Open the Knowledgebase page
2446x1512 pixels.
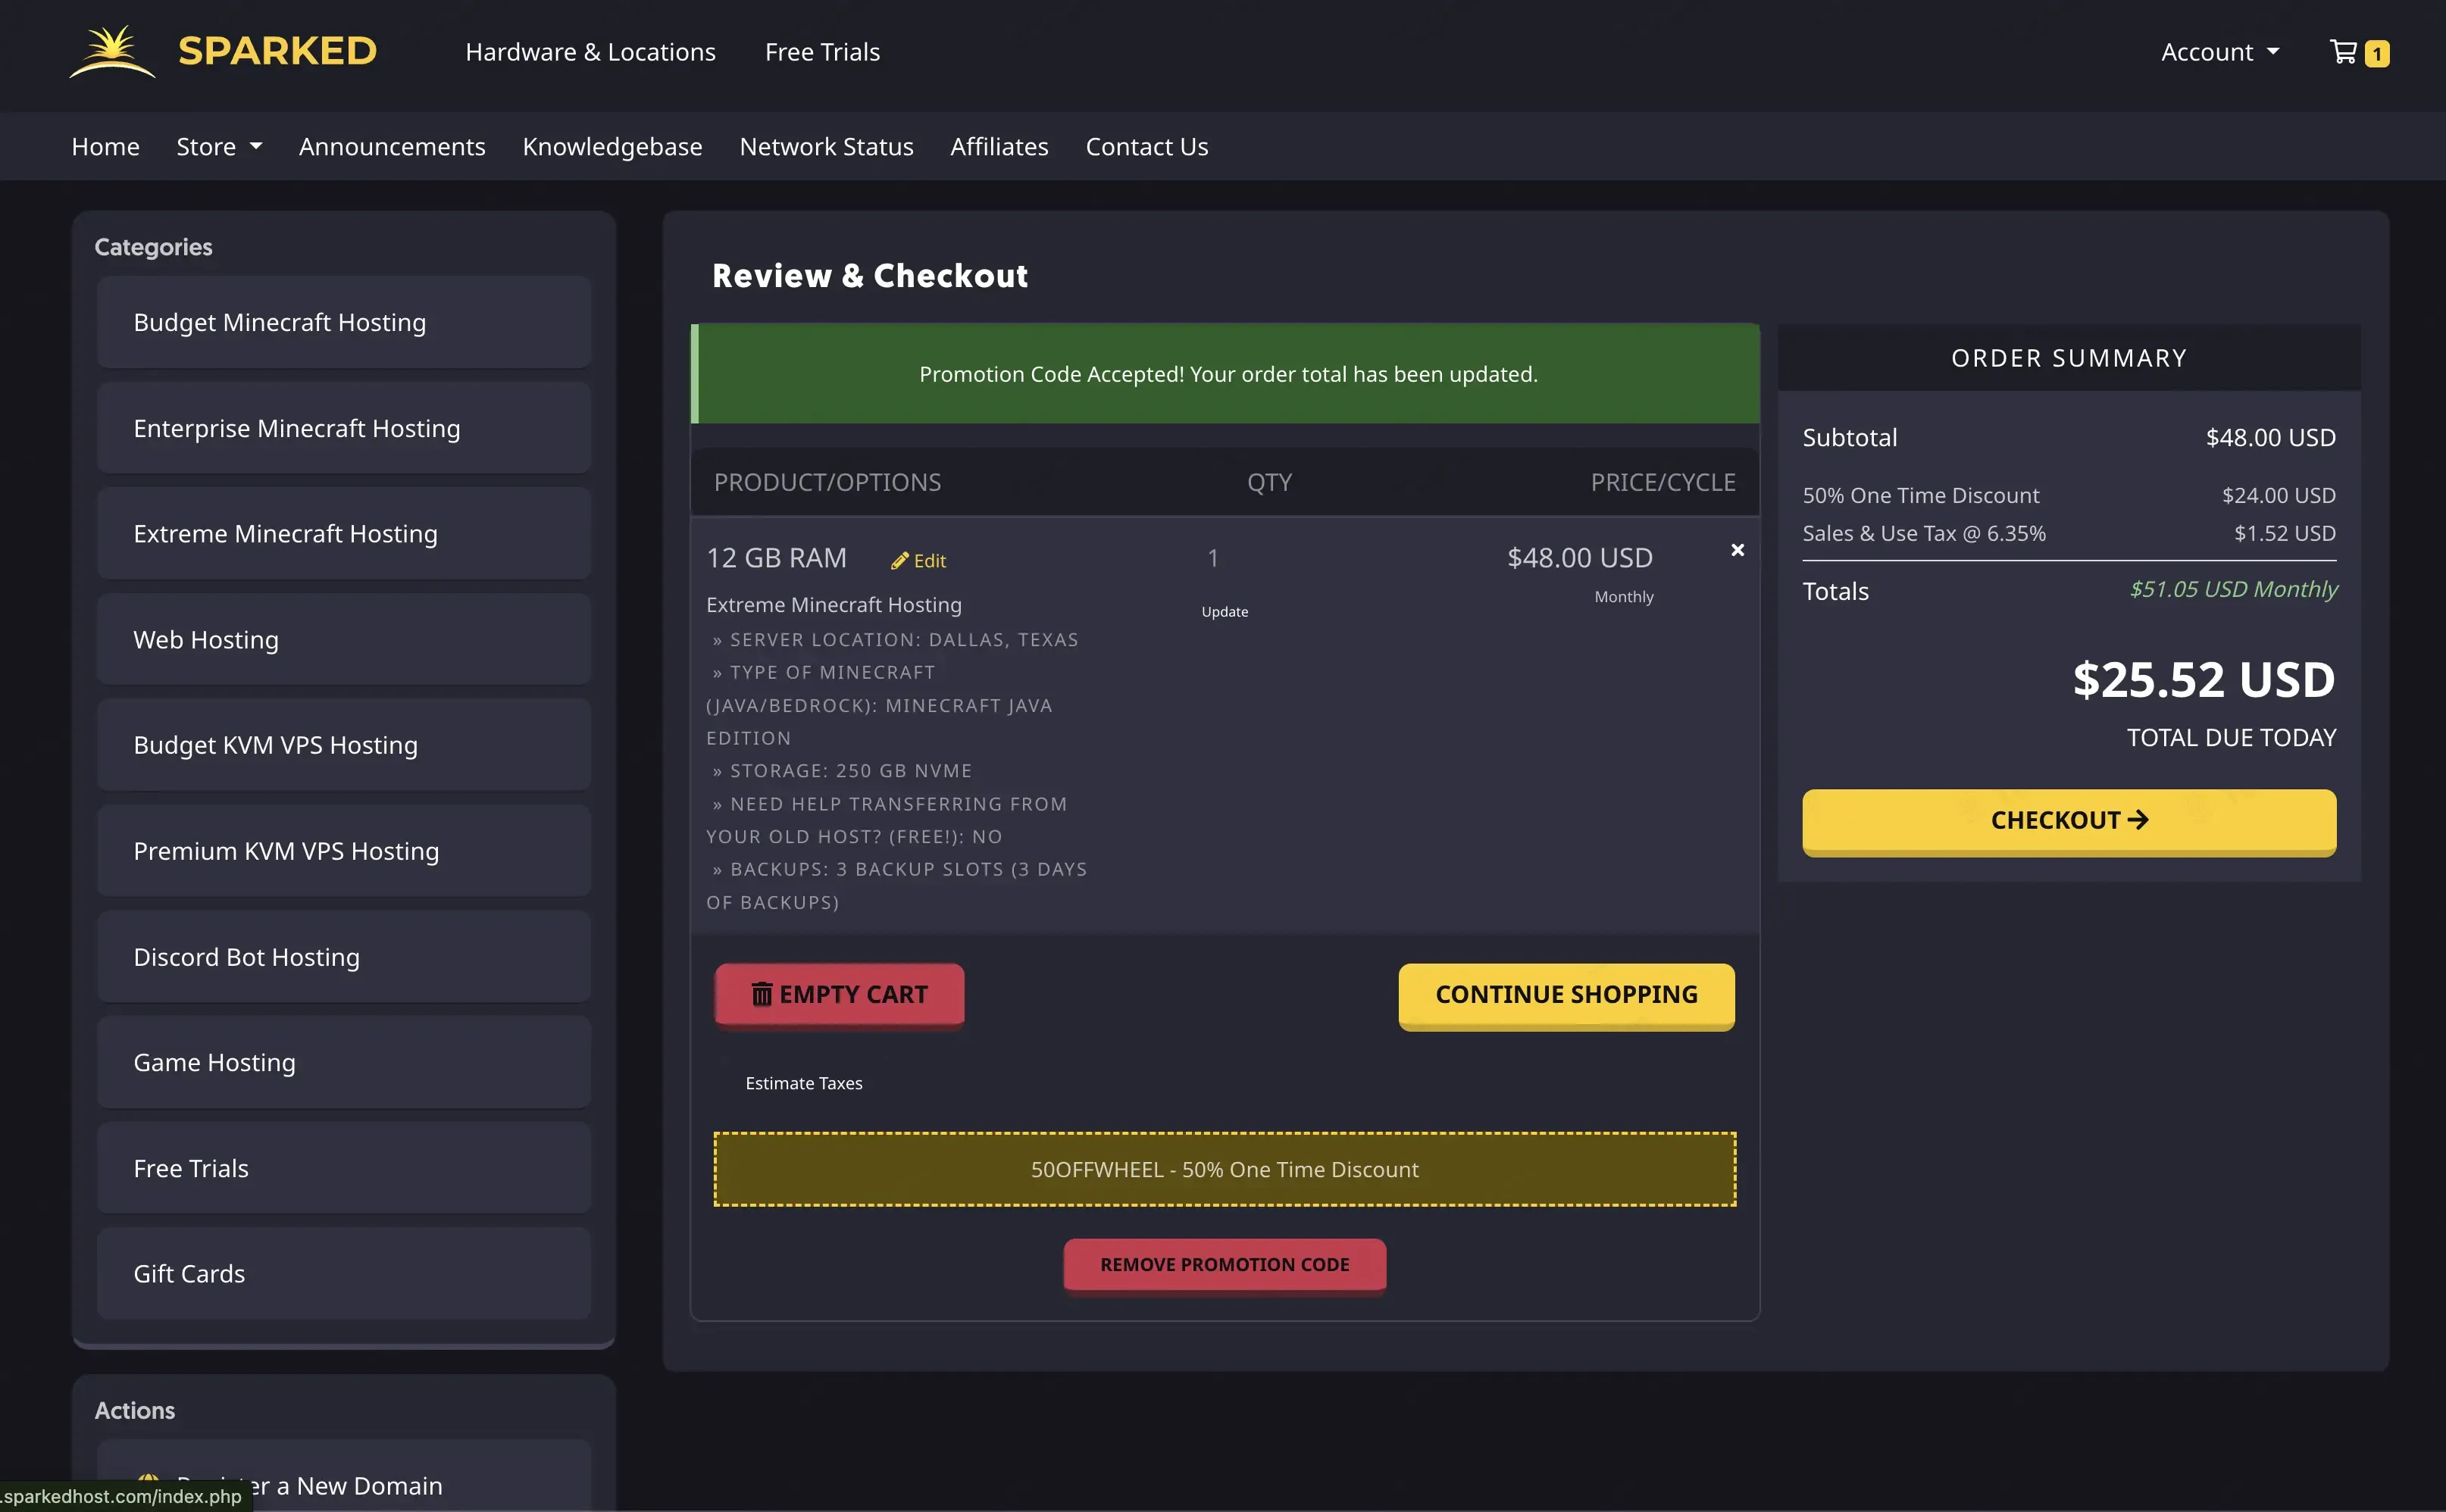click(x=612, y=146)
